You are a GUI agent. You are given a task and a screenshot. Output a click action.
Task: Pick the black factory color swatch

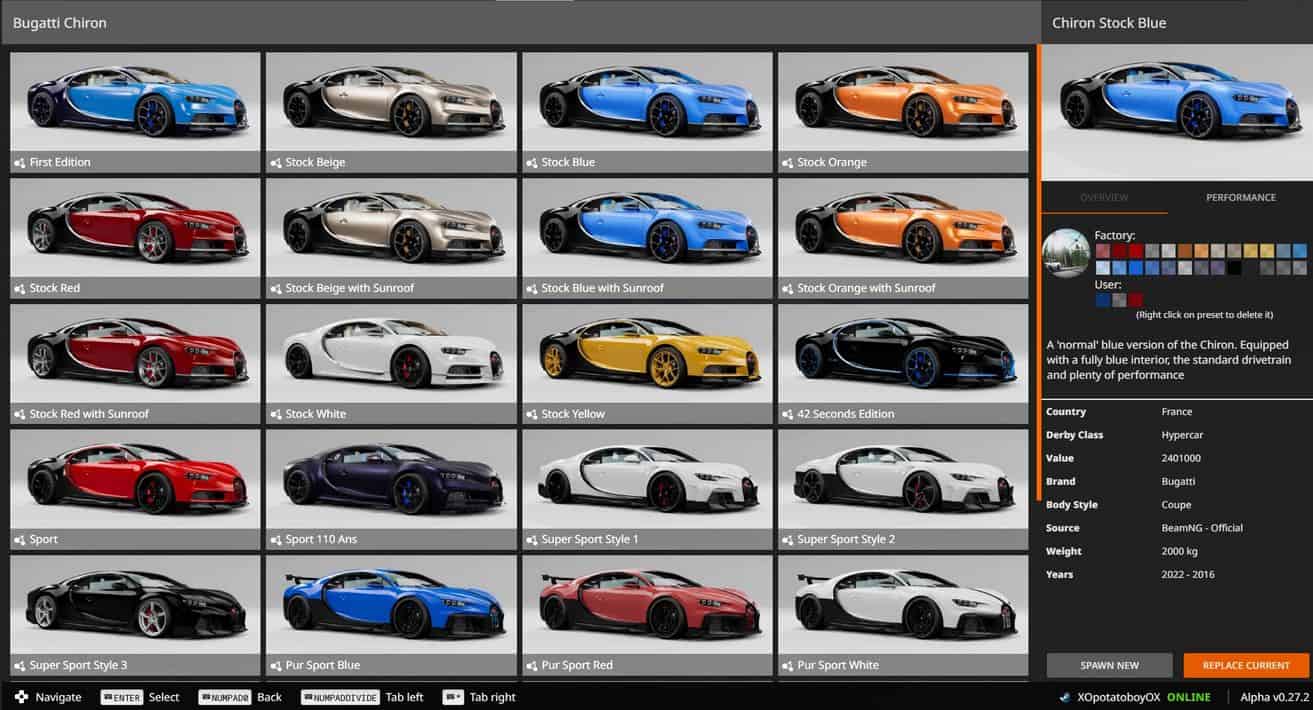point(1235,268)
